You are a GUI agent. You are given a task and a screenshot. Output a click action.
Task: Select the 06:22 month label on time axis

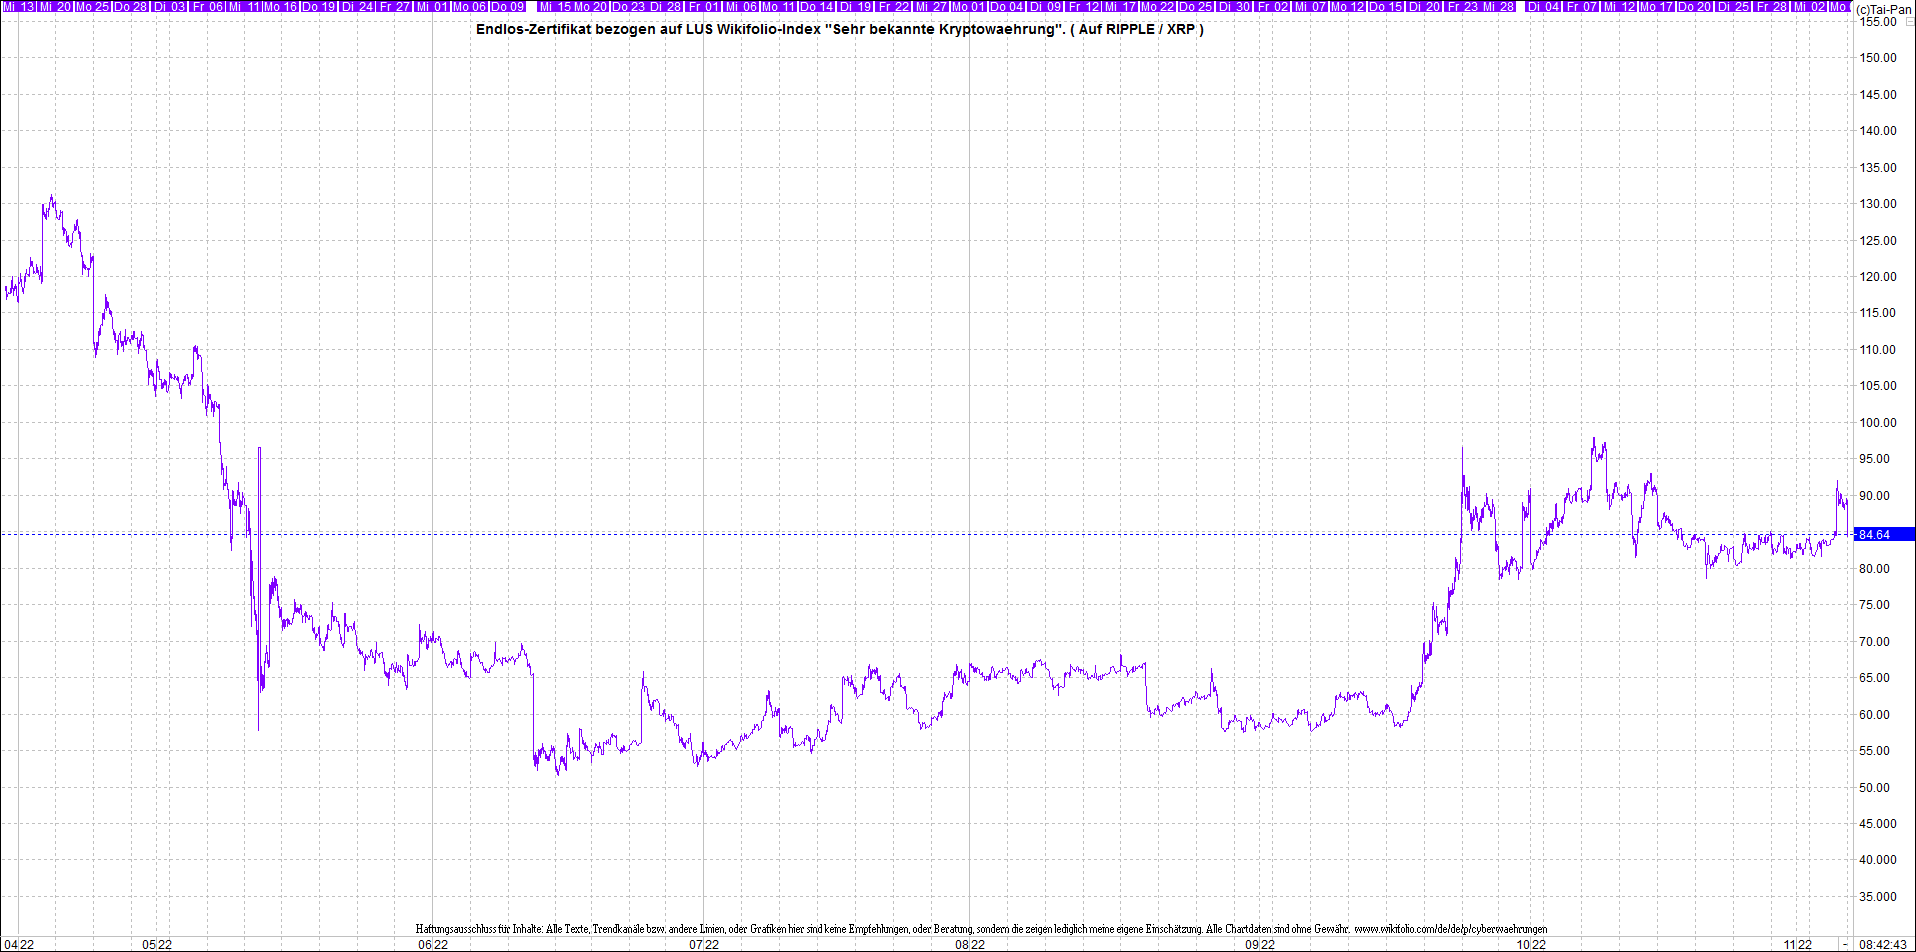coord(433,944)
